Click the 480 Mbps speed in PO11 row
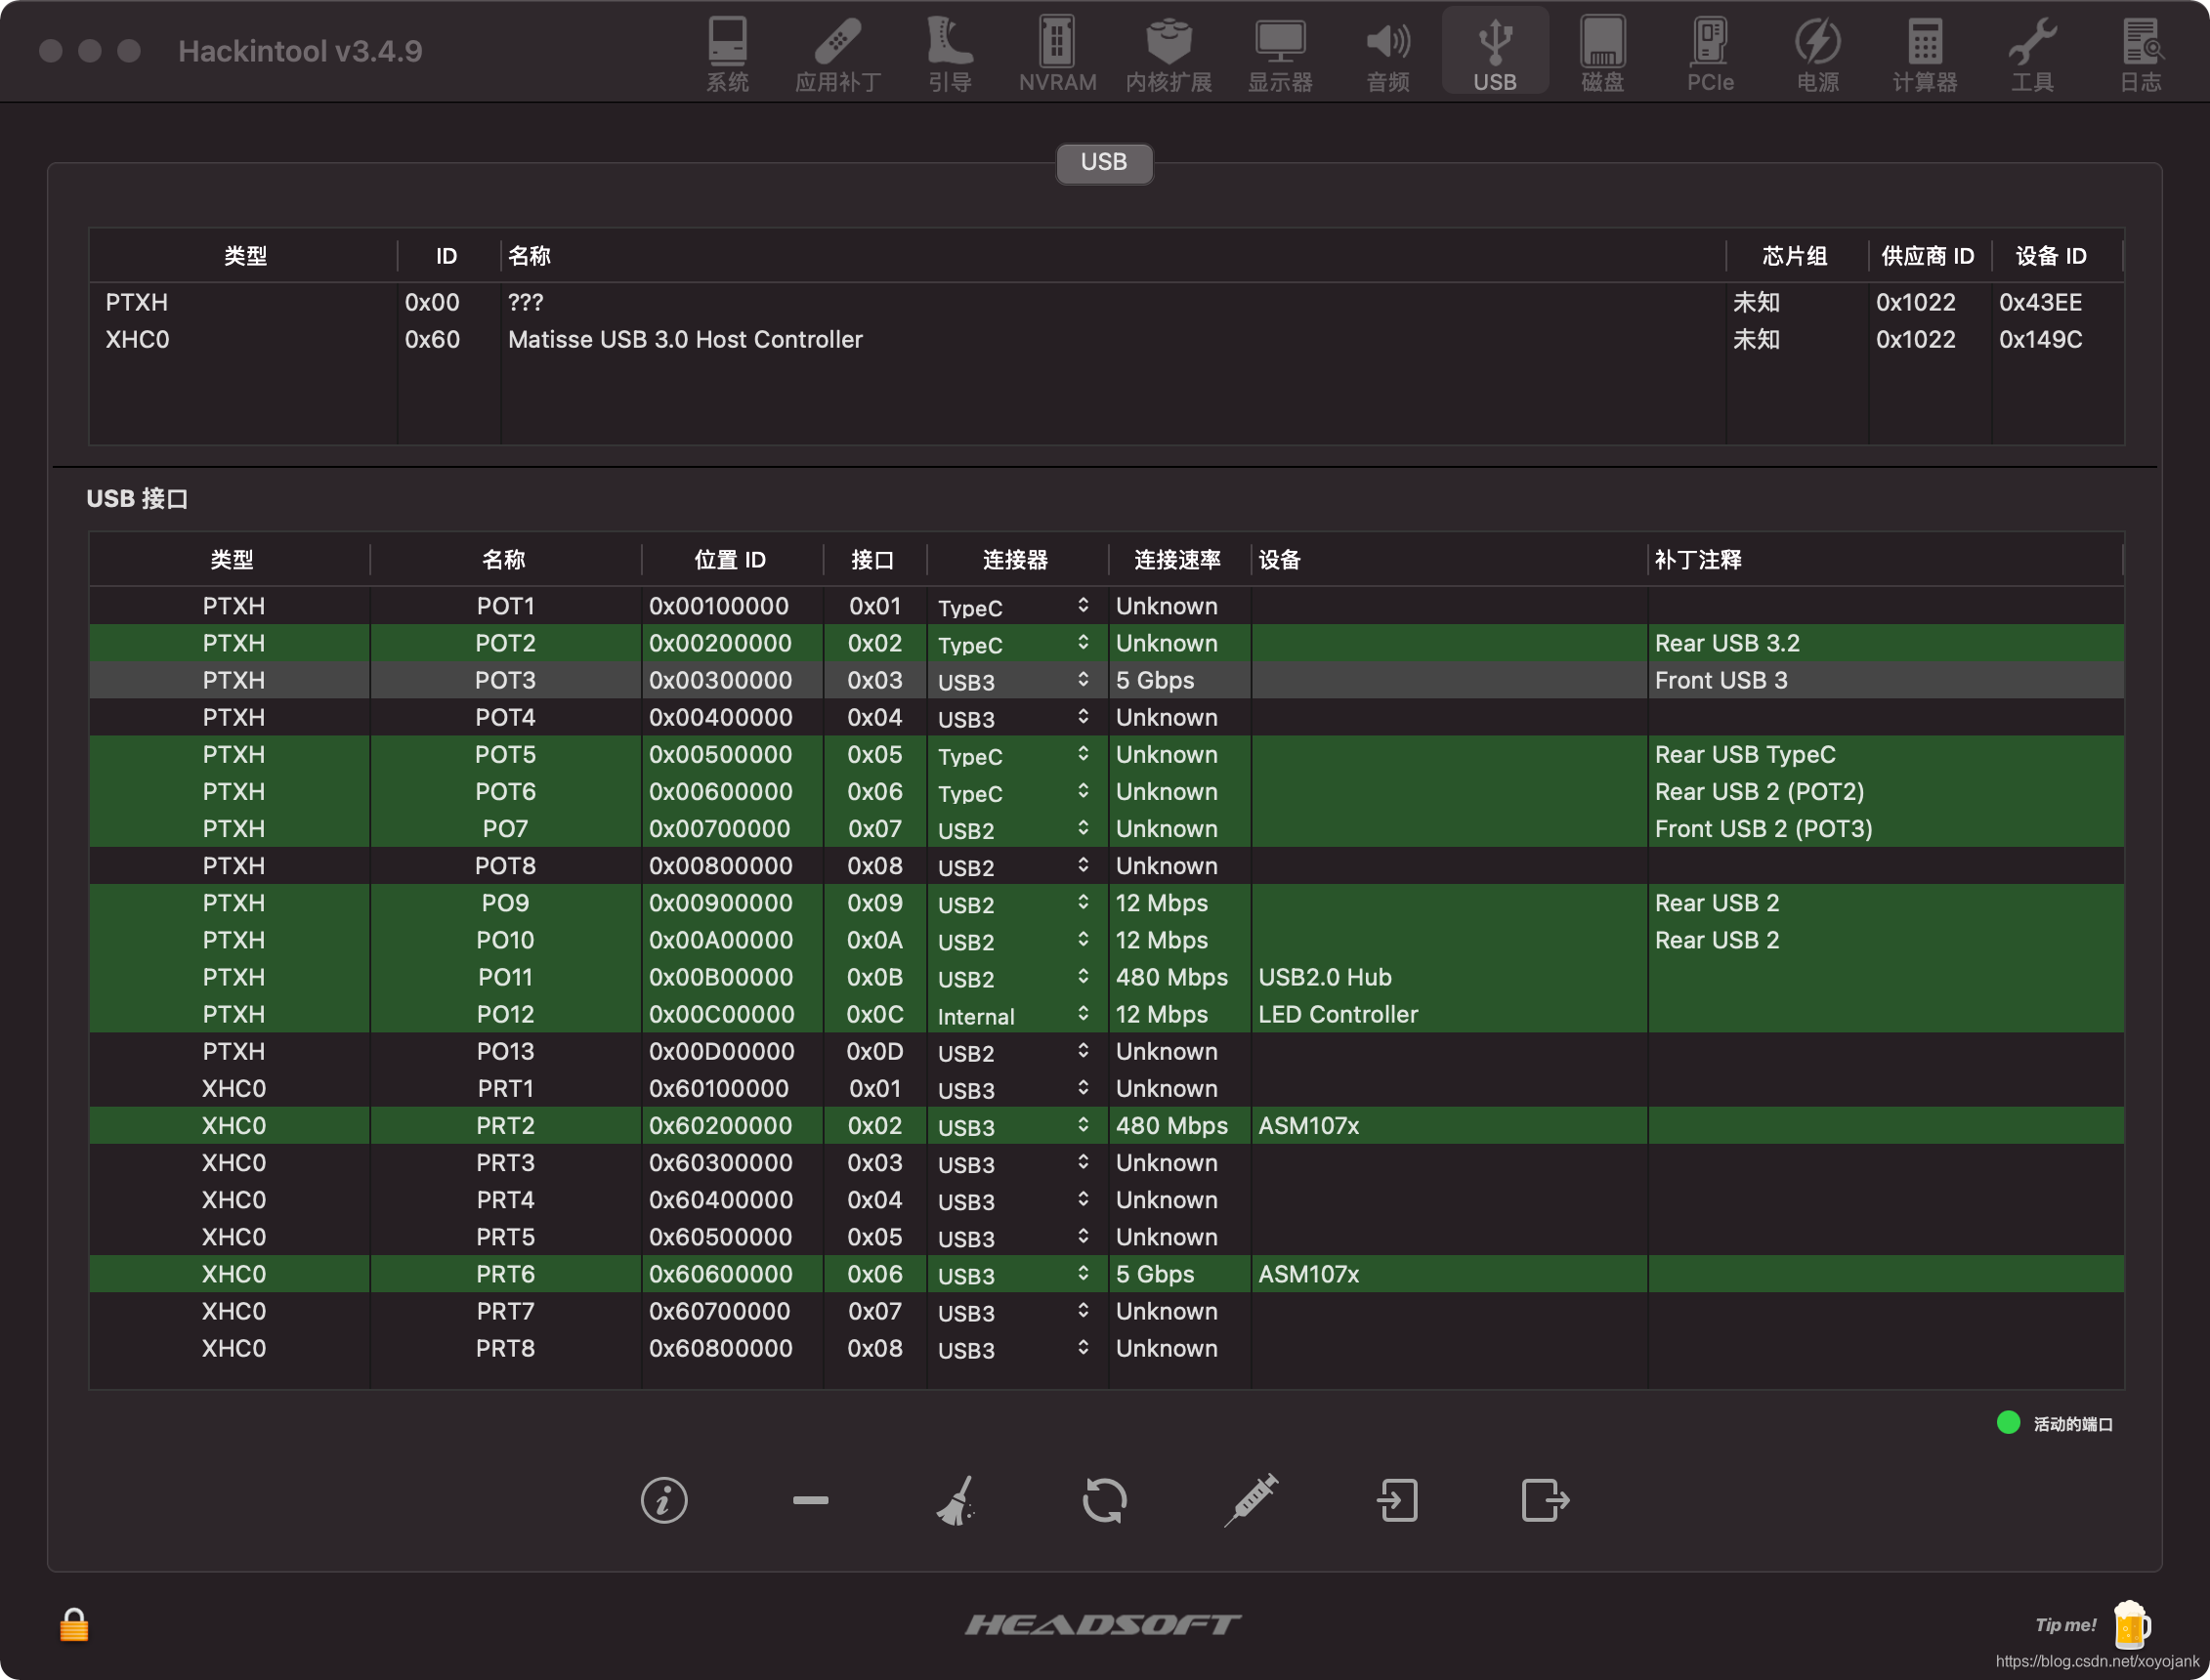Image resolution: width=2210 pixels, height=1680 pixels. [1172, 977]
